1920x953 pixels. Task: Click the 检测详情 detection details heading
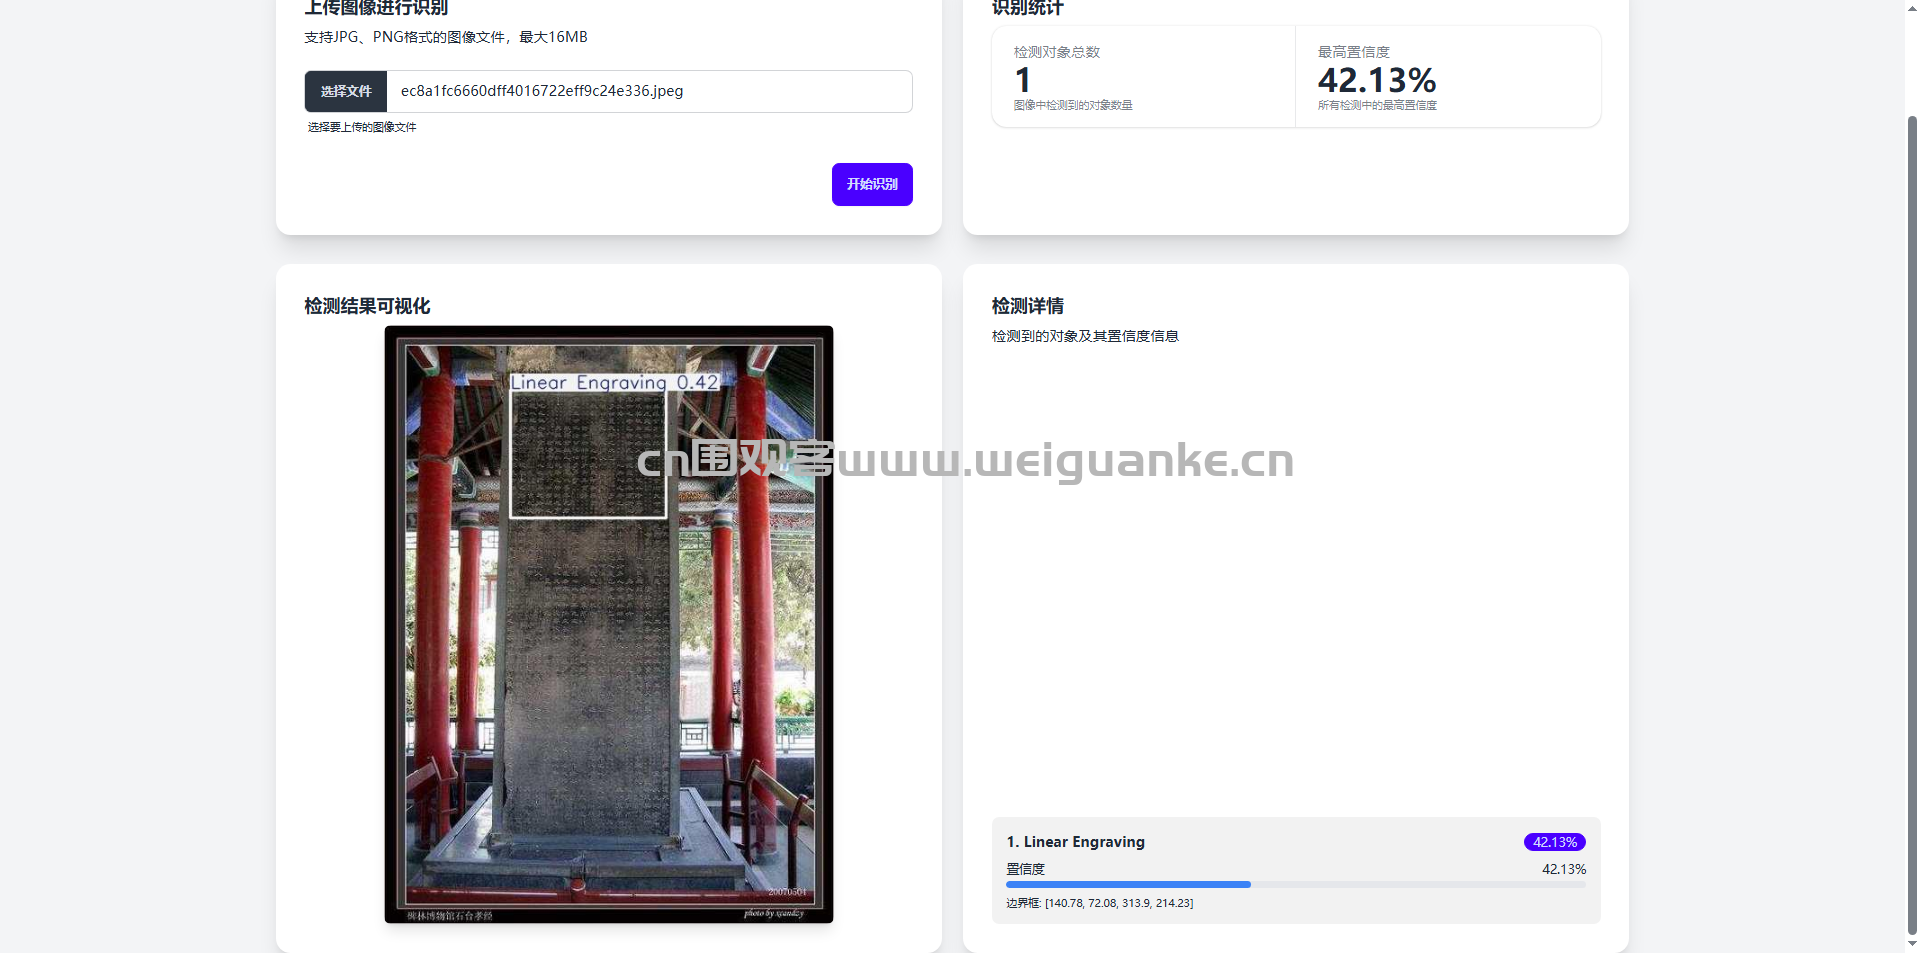pos(1027,306)
